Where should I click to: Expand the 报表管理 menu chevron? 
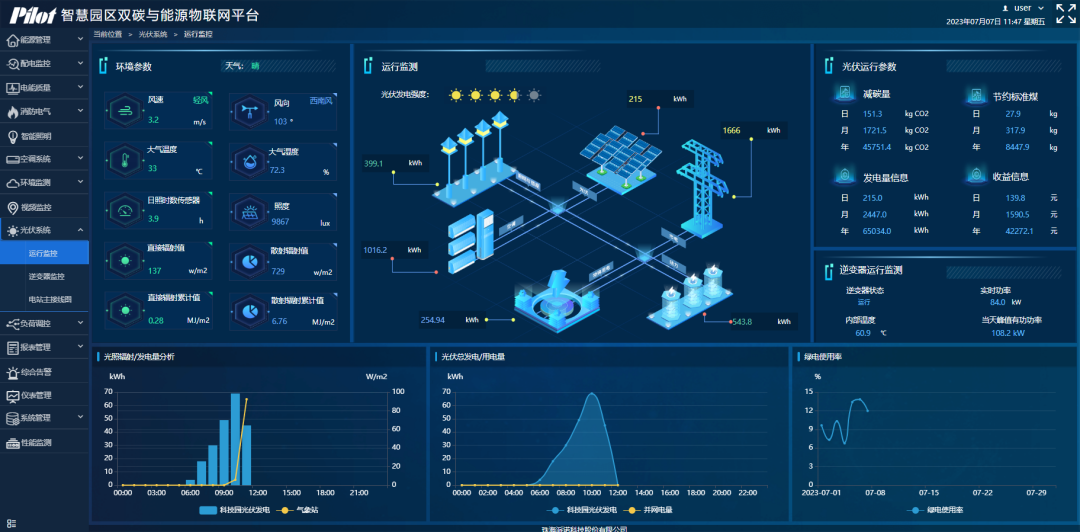80,347
